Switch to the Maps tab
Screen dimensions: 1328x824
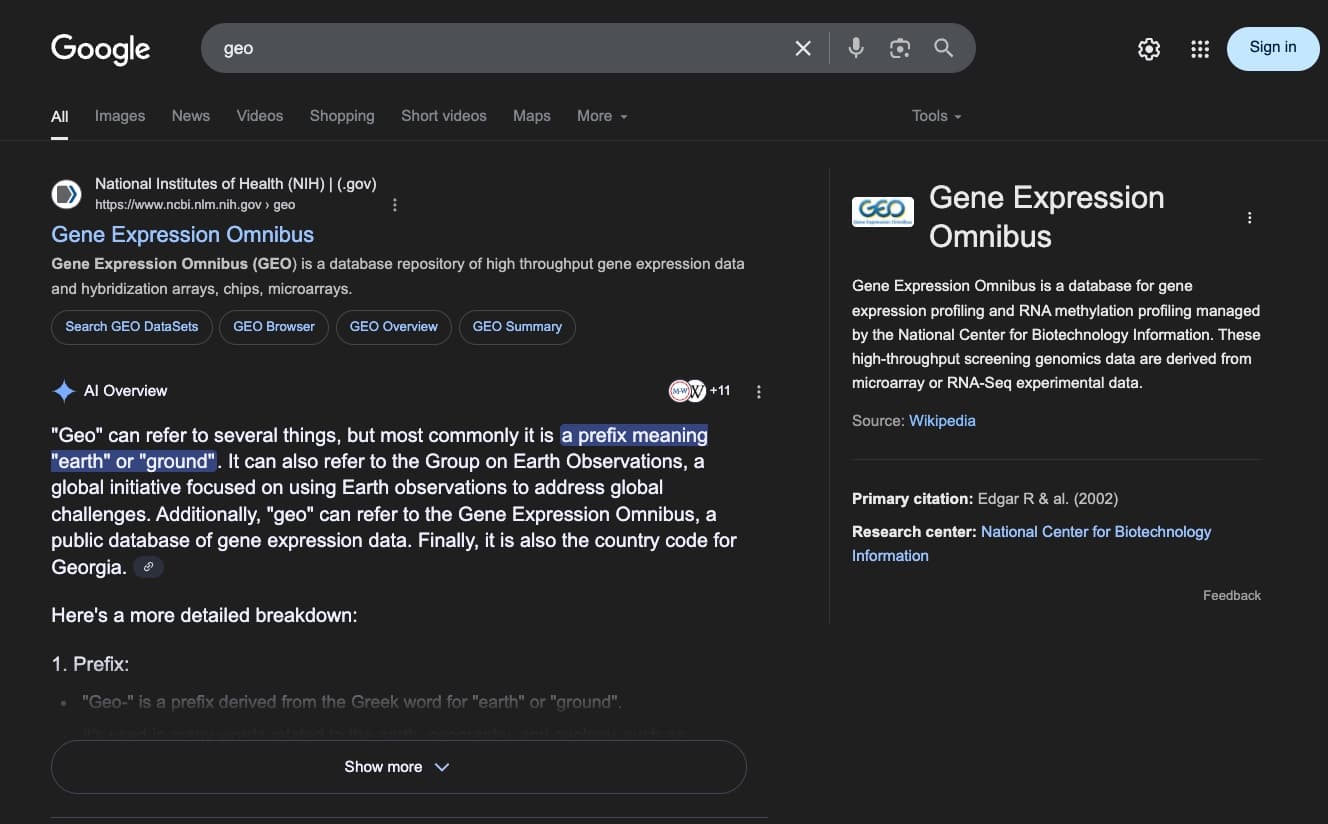click(x=532, y=116)
